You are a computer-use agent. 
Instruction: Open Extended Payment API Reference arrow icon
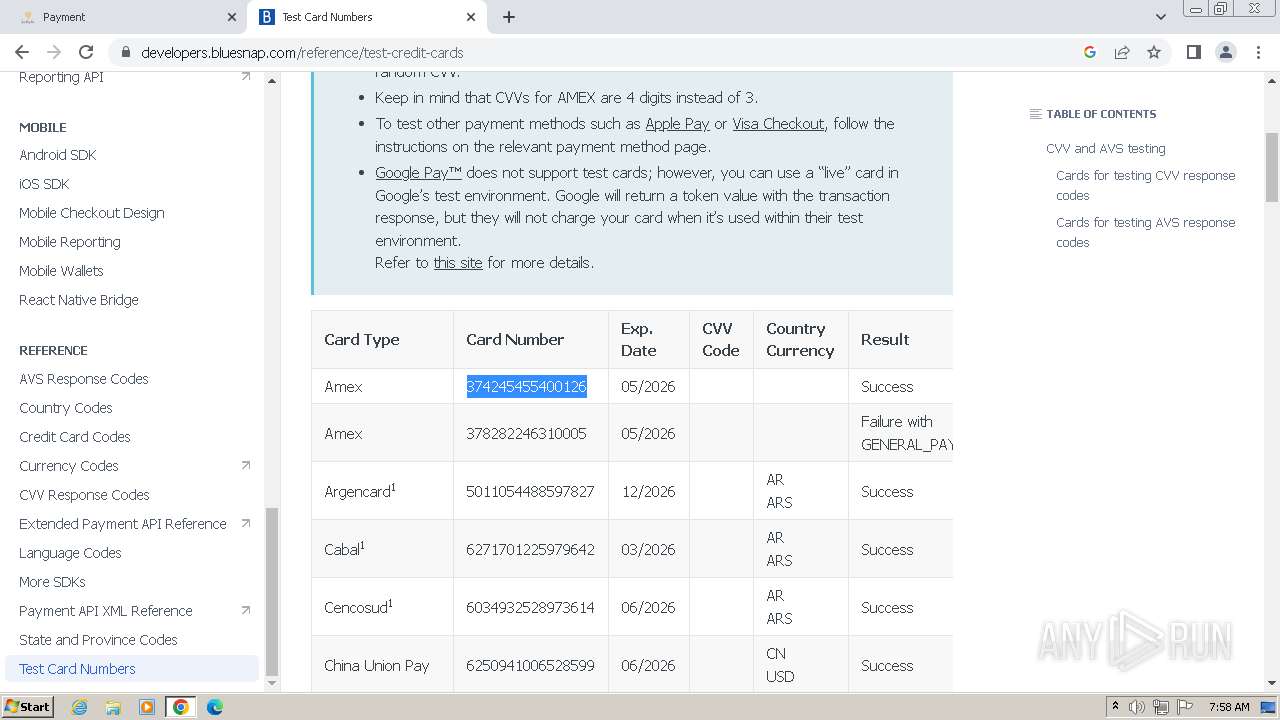[246, 523]
